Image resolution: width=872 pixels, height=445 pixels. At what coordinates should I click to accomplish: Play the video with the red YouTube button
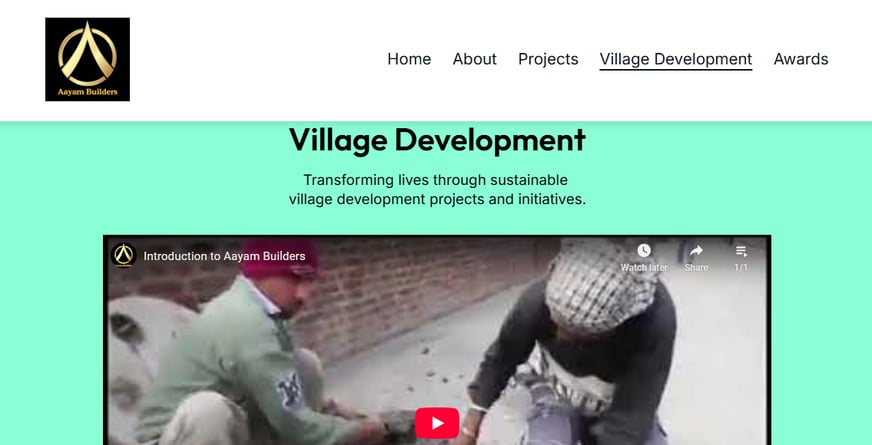point(437,423)
